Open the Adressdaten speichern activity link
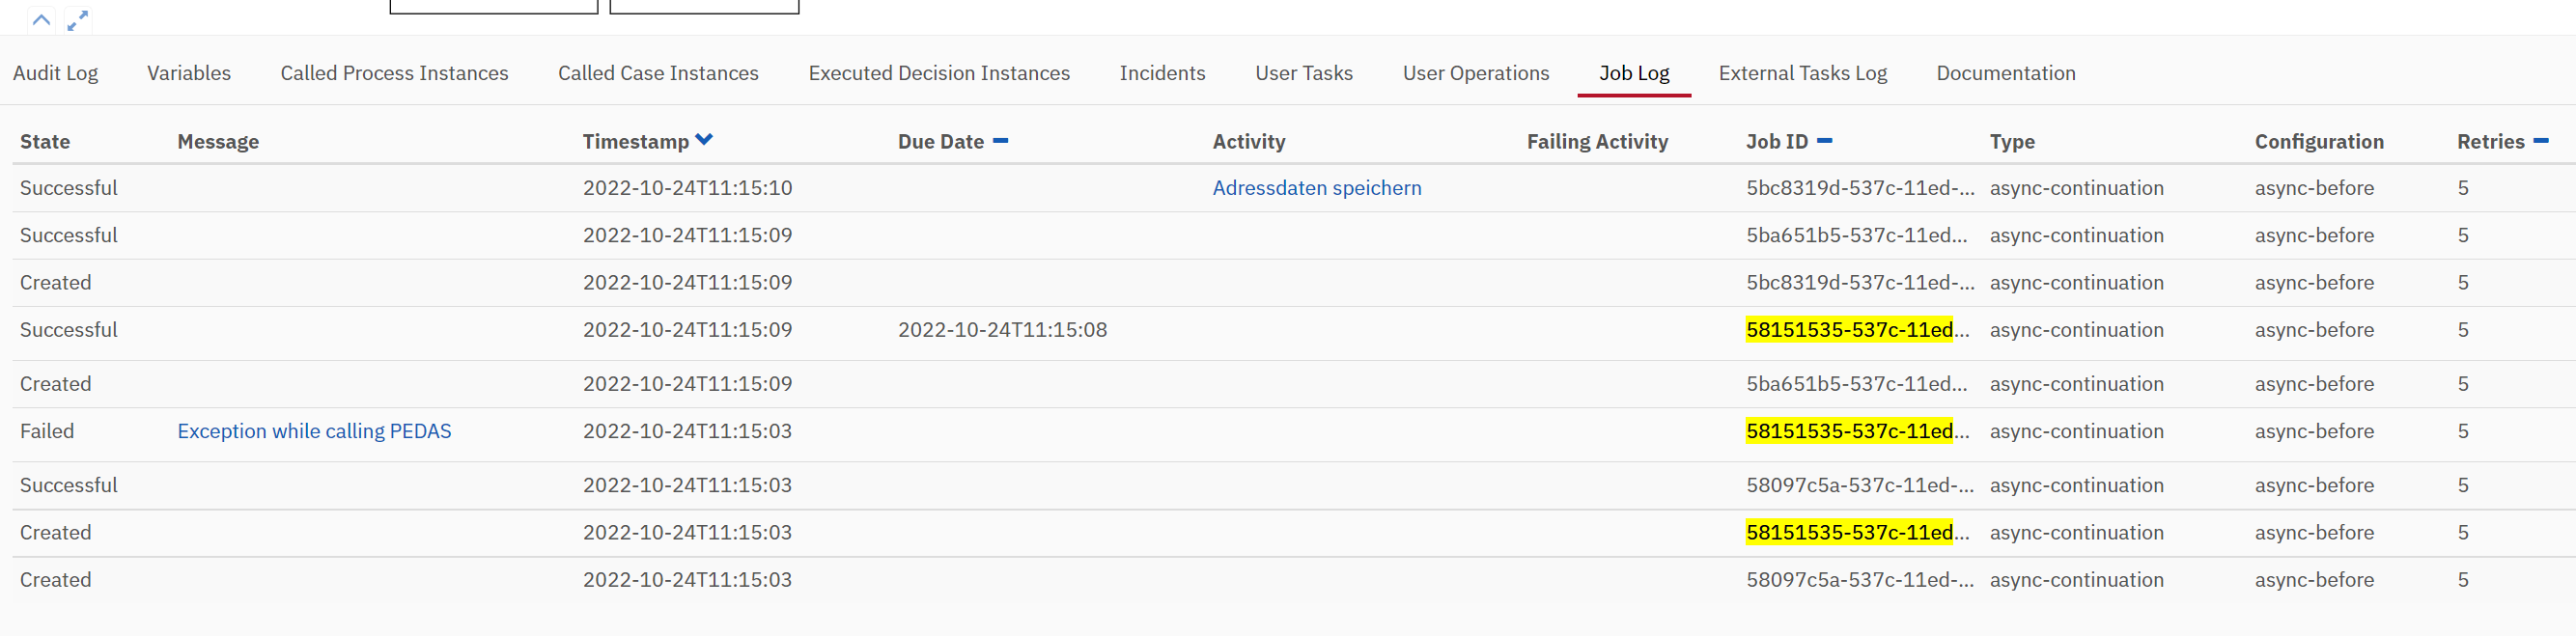2576x636 pixels. pyautogui.click(x=1317, y=188)
